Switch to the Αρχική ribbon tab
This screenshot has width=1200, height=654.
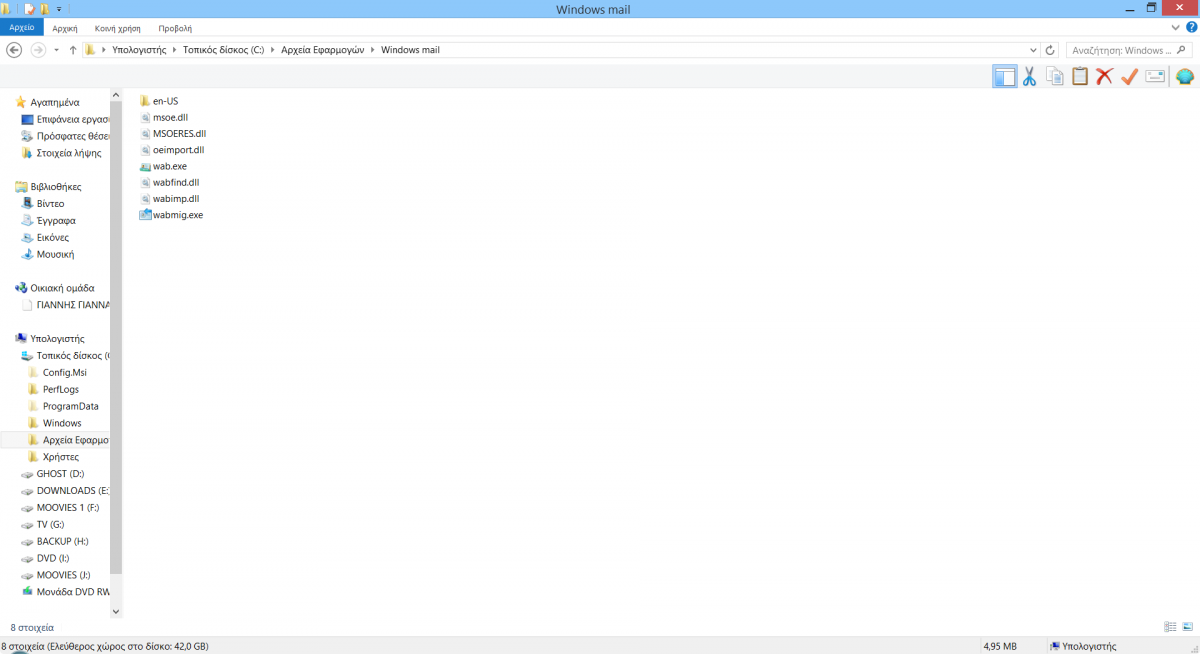click(65, 29)
